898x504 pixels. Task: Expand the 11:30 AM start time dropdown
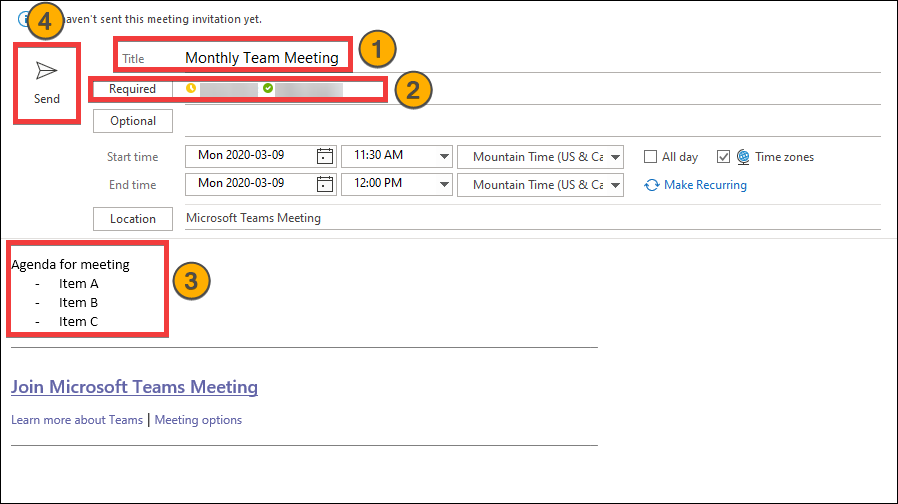[444, 156]
